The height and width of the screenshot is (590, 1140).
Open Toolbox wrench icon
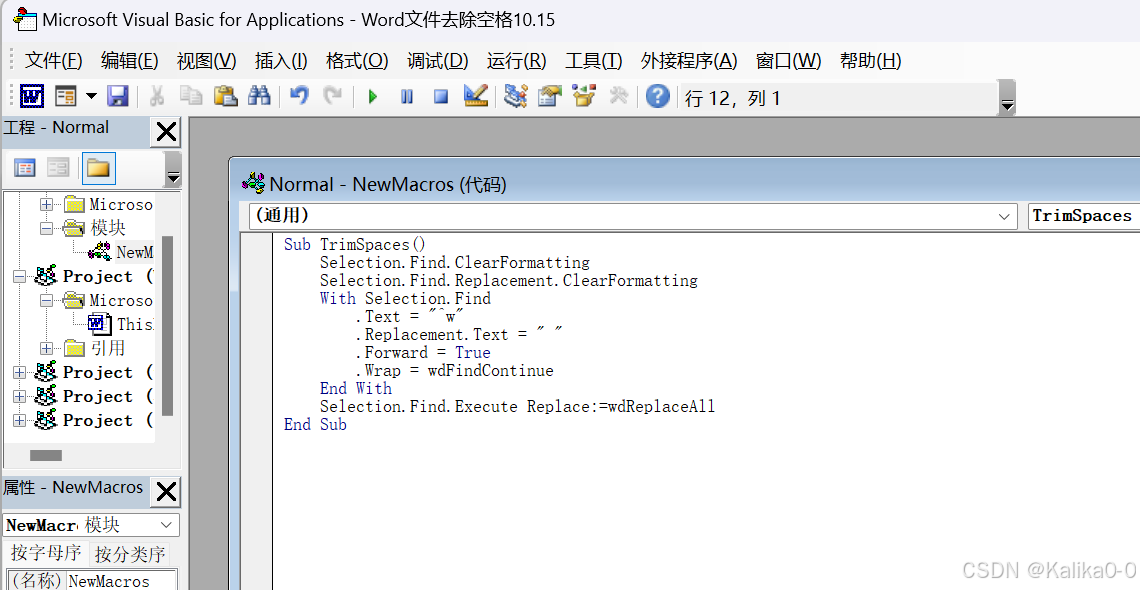pos(618,96)
